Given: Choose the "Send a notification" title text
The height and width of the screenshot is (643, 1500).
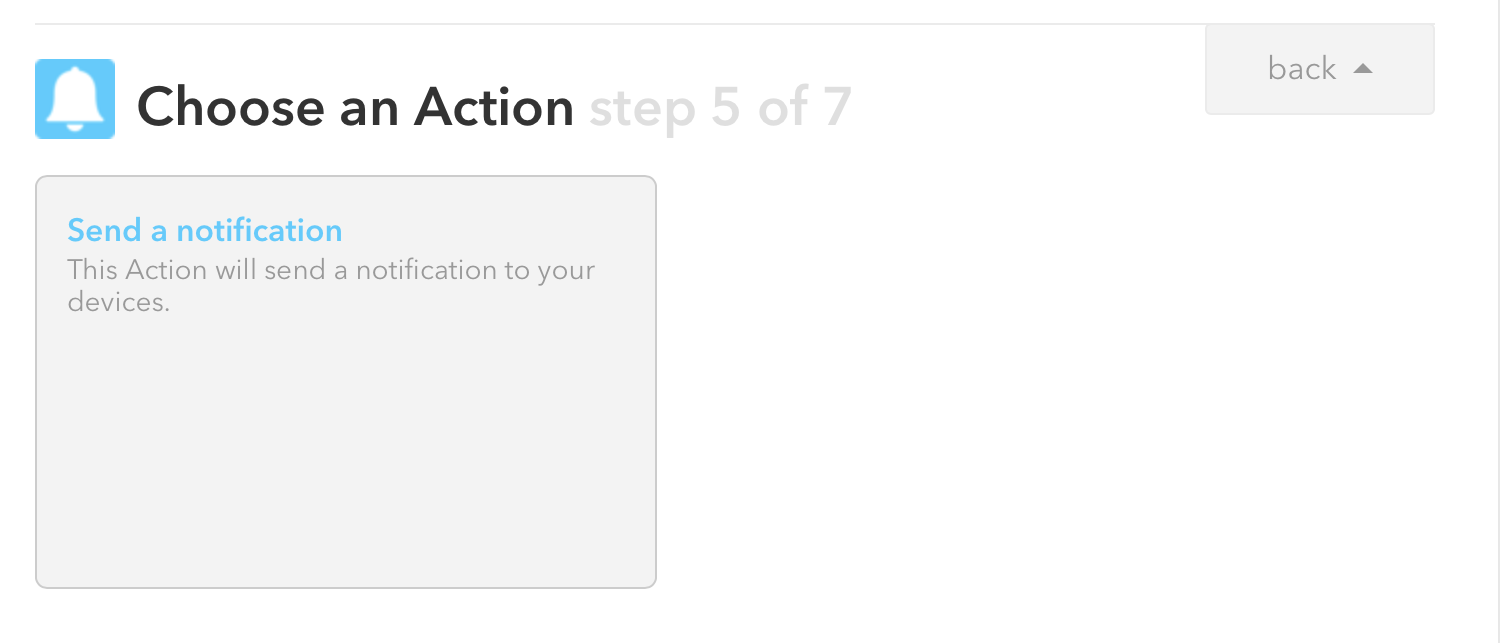Looking at the screenshot, I should point(205,231).
